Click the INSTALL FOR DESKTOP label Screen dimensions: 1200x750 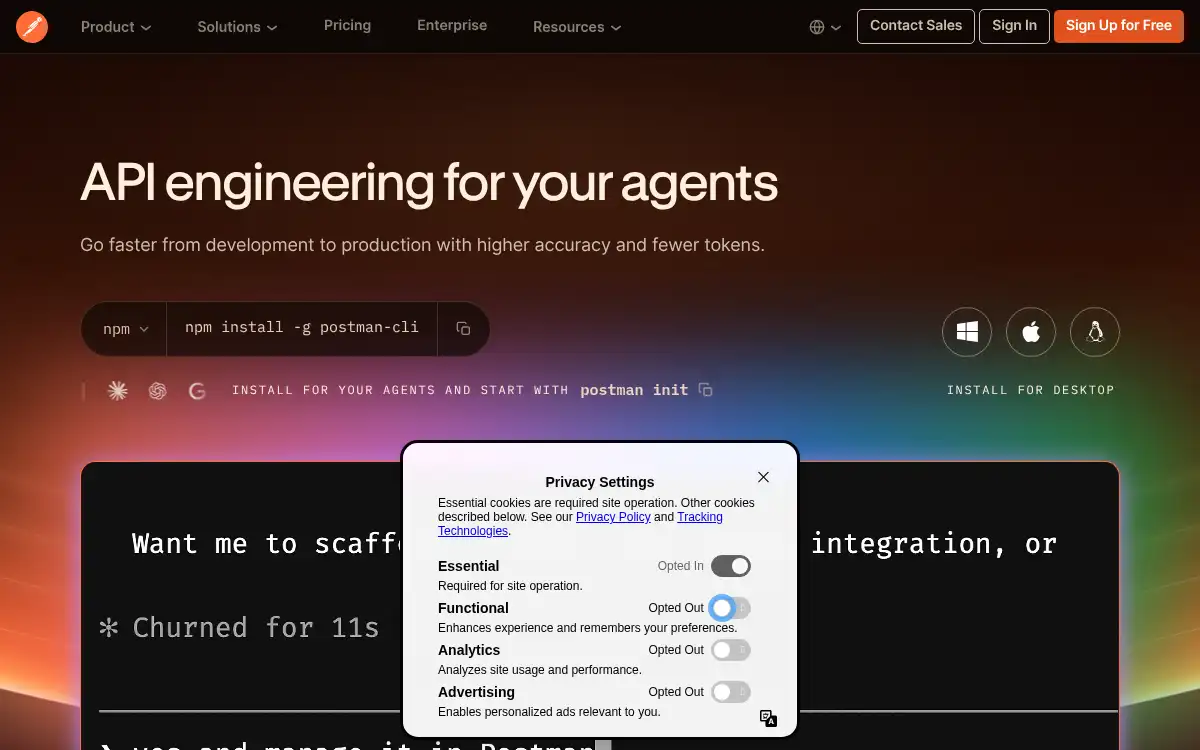[x=1030, y=390]
